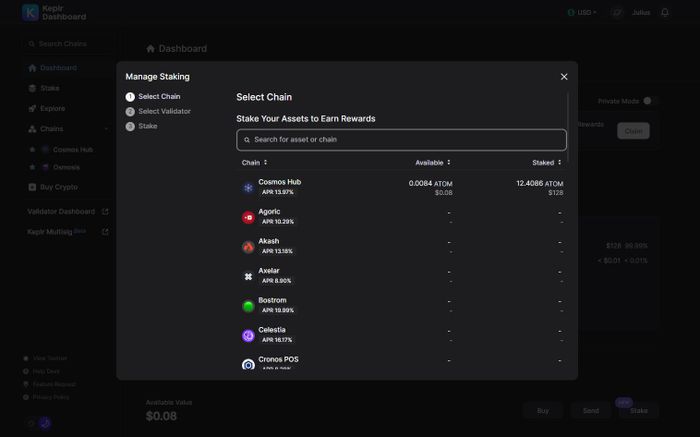Click the Buy button at bottom
This screenshot has width=700, height=437.
click(543, 411)
